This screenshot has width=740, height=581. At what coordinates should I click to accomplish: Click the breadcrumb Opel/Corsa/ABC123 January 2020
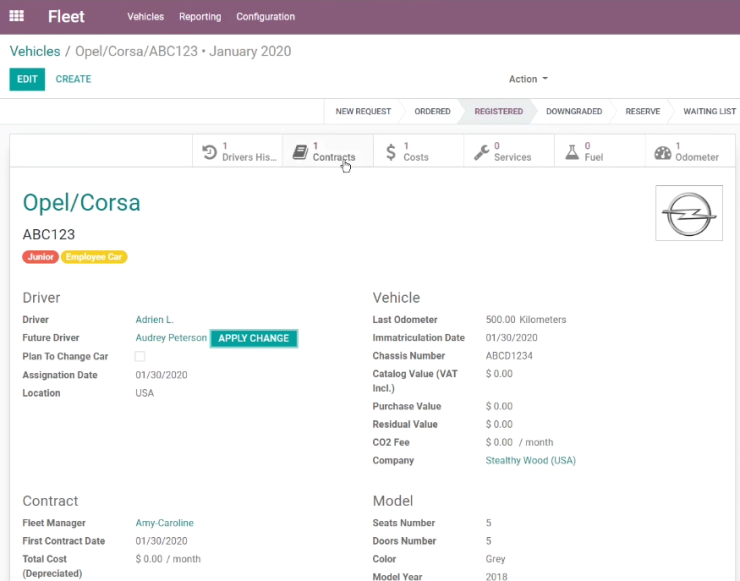coord(183,51)
